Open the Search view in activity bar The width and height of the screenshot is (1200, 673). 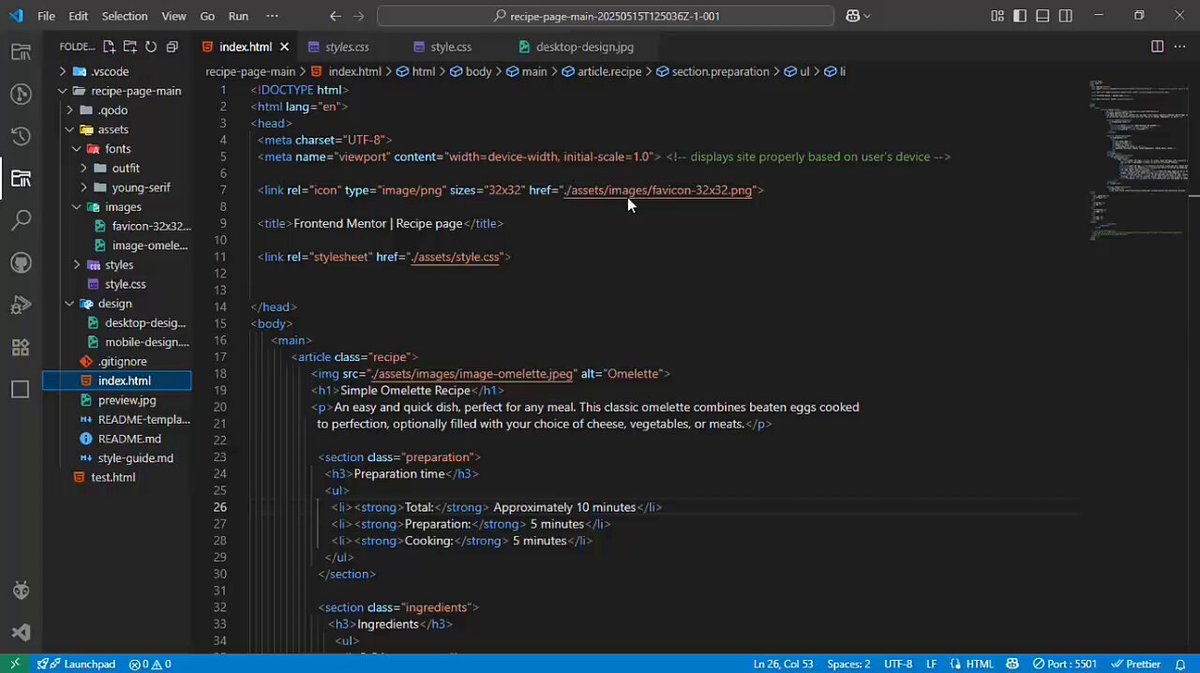click(20, 221)
